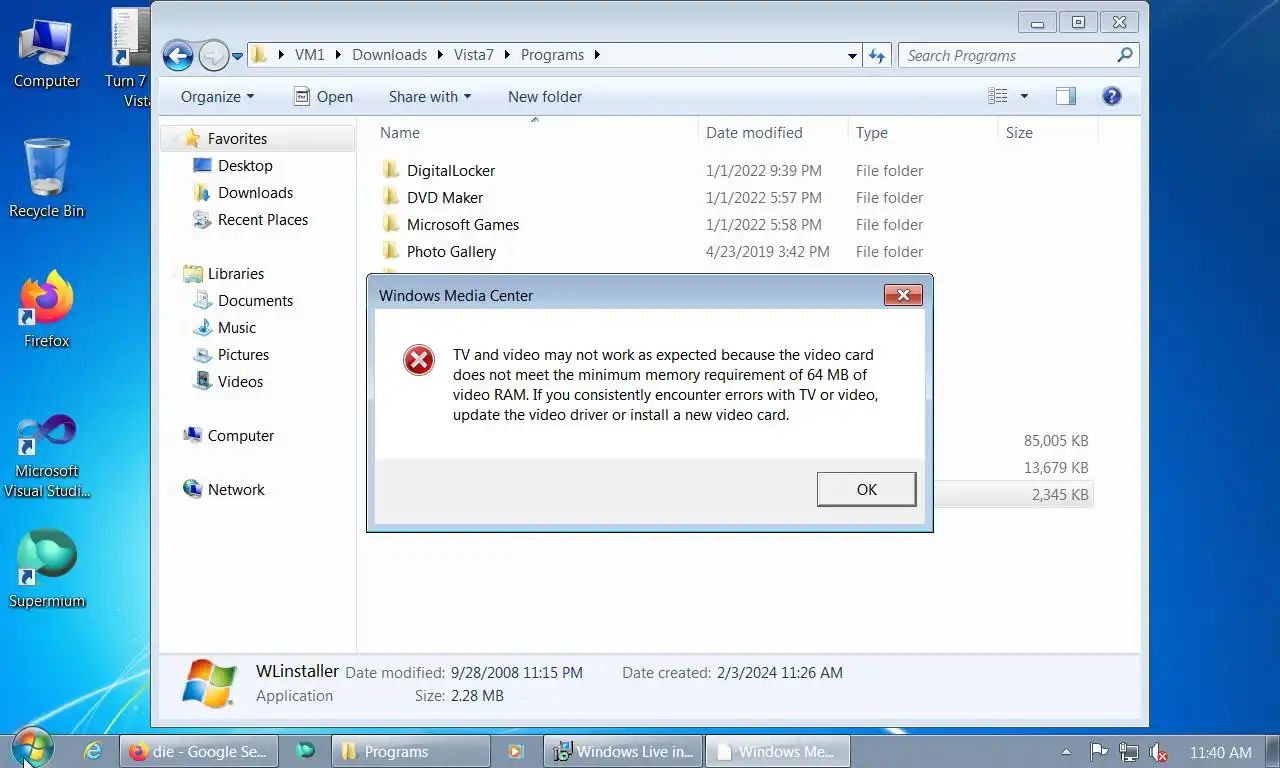Image resolution: width=1280 pixels, height=768 pixels.
Task: Click the 13,679 KB size cell
Action: (1055, 468)
